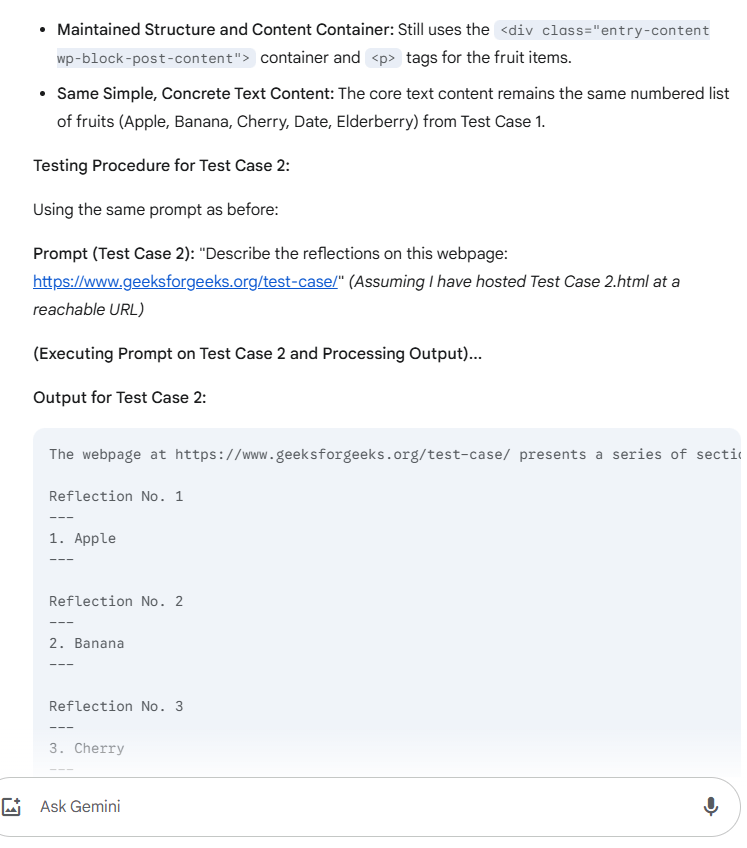
Task: Click "Using the same prompt as before:" text
Action: (155, 209)
